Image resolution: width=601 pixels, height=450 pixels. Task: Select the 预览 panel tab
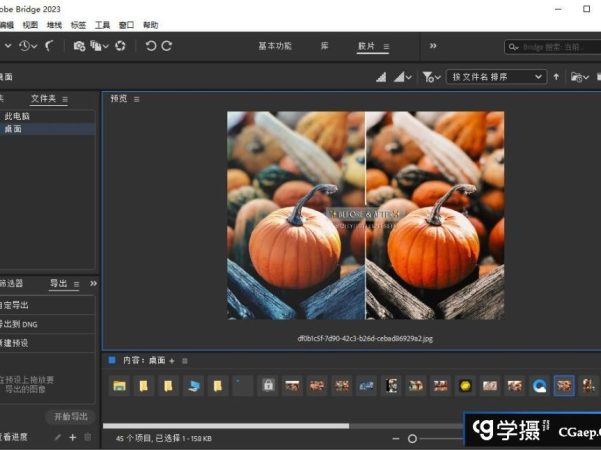(x=119, y=99)
